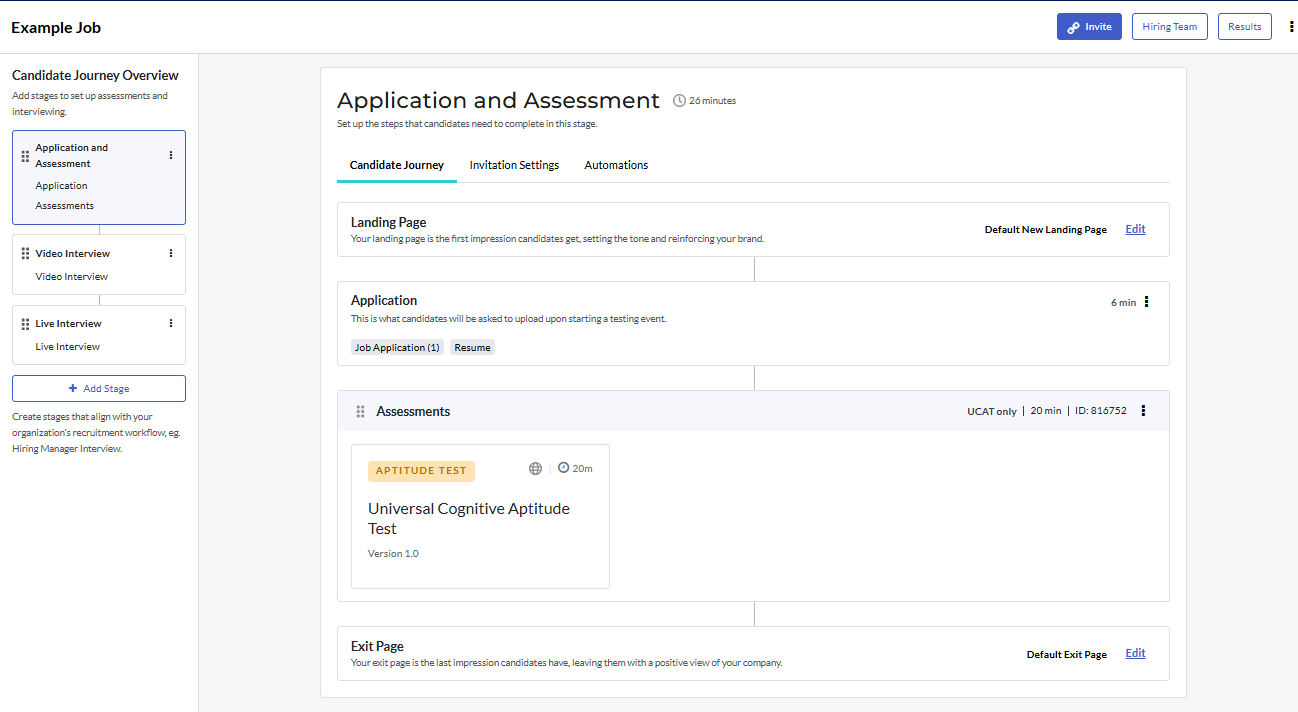
Task: Open the Application section kebab menu
Action: (1147, 302)
